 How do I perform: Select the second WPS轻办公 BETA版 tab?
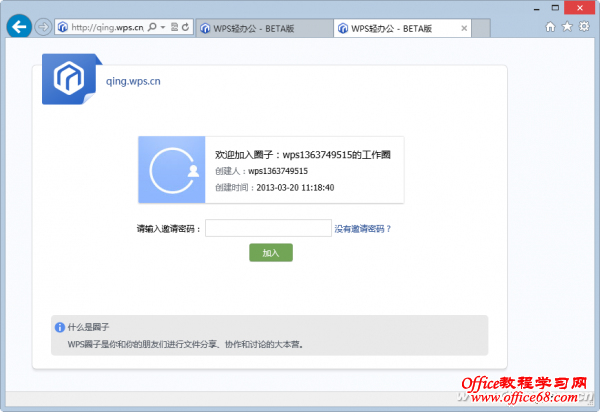click(403, 28)
